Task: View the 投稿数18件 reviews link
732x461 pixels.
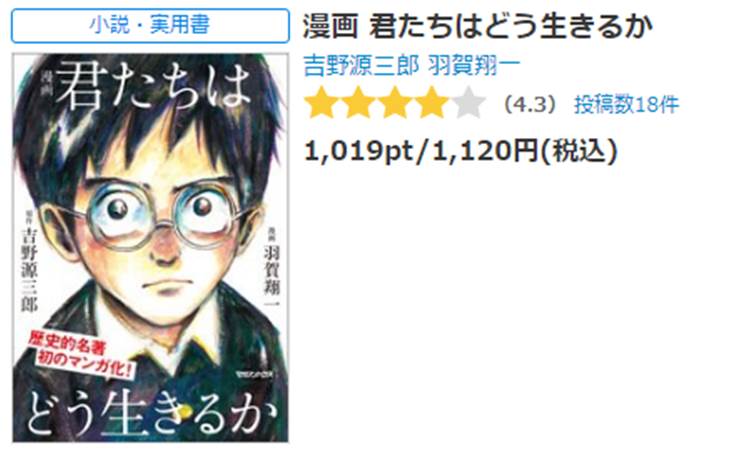Action: (x=626, y=104)
